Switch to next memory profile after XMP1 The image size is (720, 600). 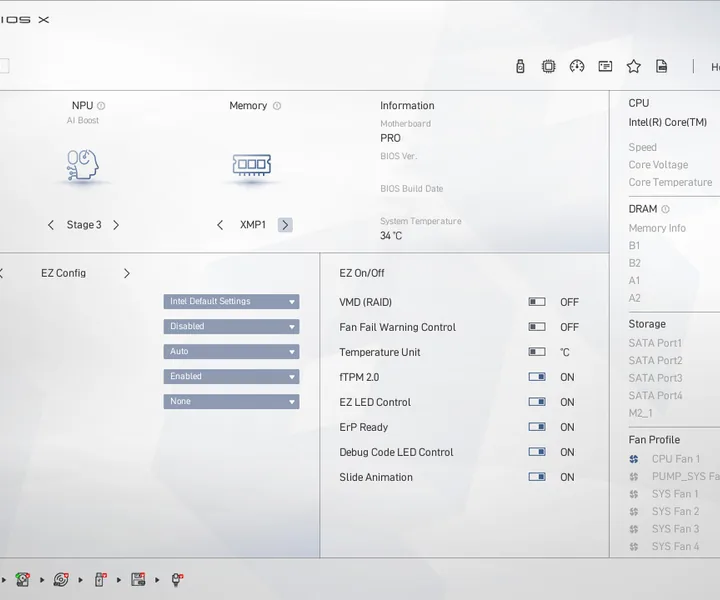[x=285, y=225]
